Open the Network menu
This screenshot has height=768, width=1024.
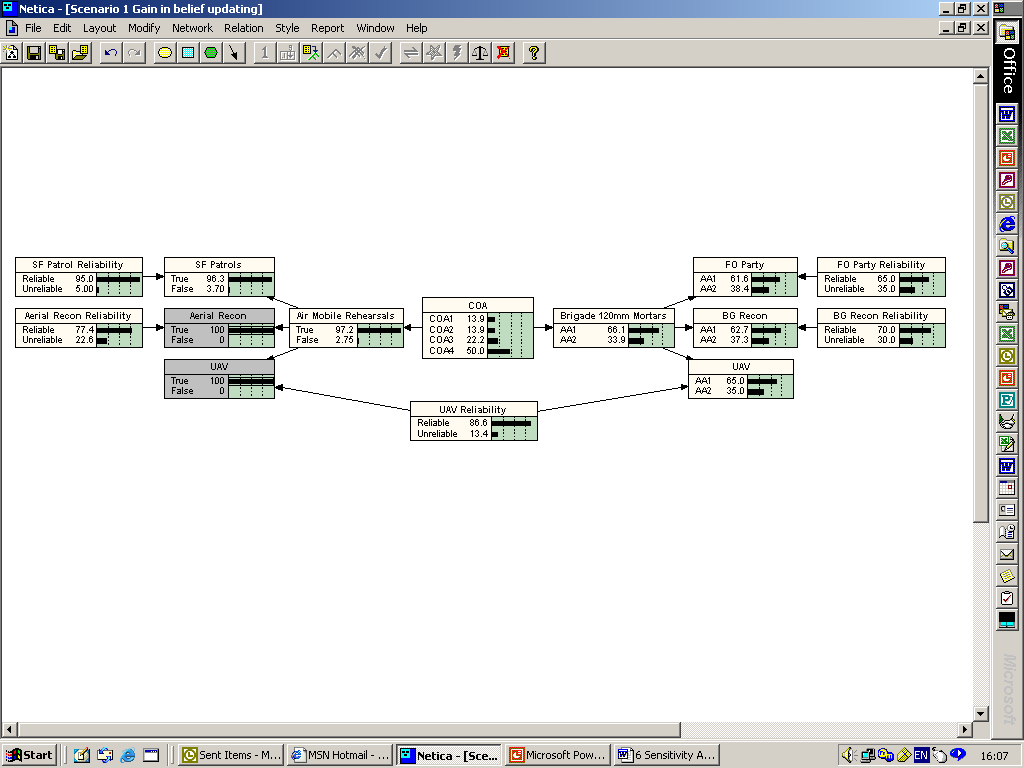192,28
